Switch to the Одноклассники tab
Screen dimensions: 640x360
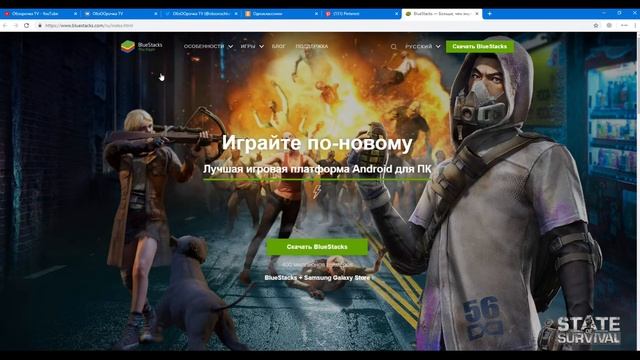tap(281, 13)
